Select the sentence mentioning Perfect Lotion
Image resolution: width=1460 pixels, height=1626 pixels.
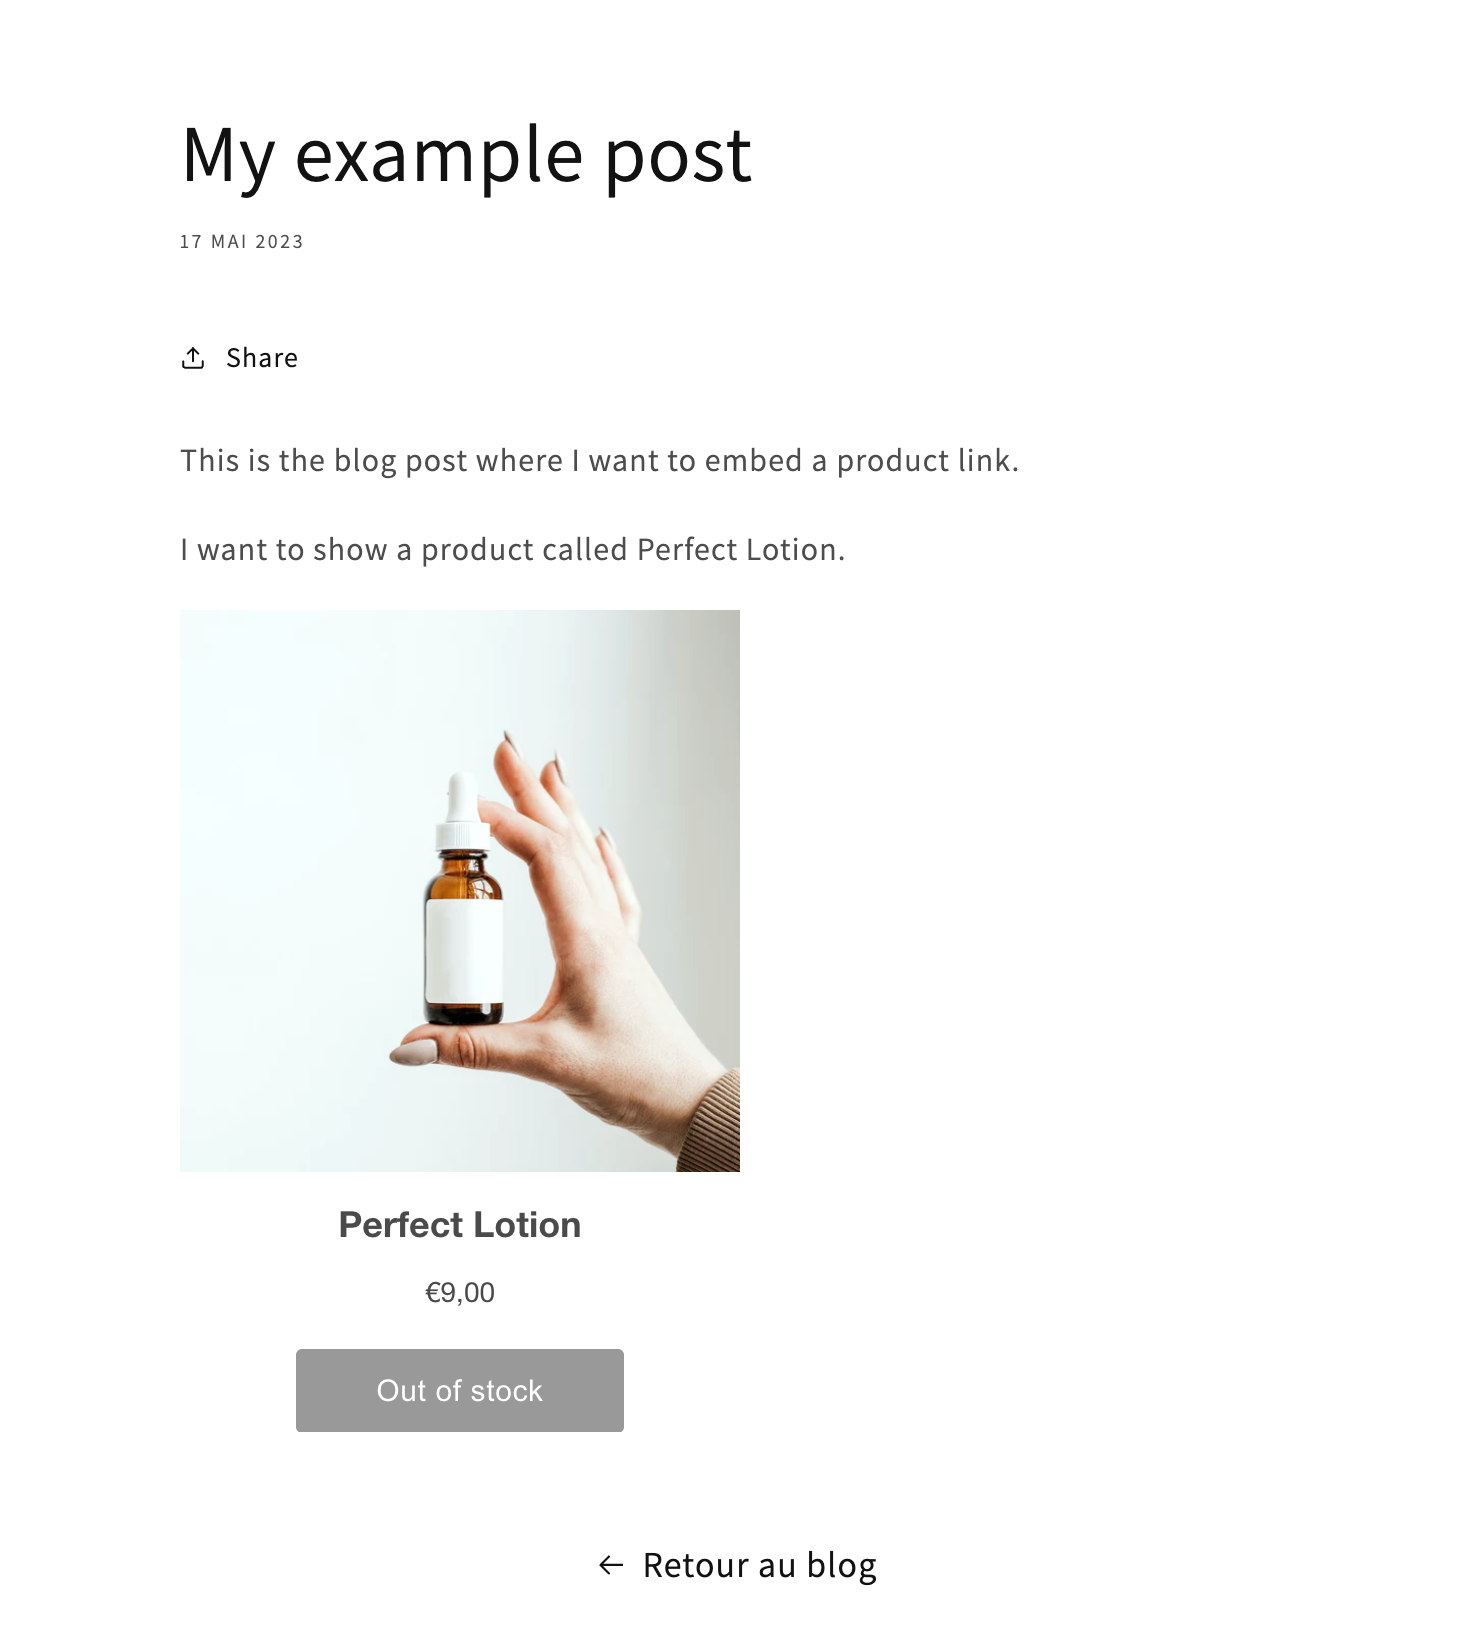pos(512,548)
